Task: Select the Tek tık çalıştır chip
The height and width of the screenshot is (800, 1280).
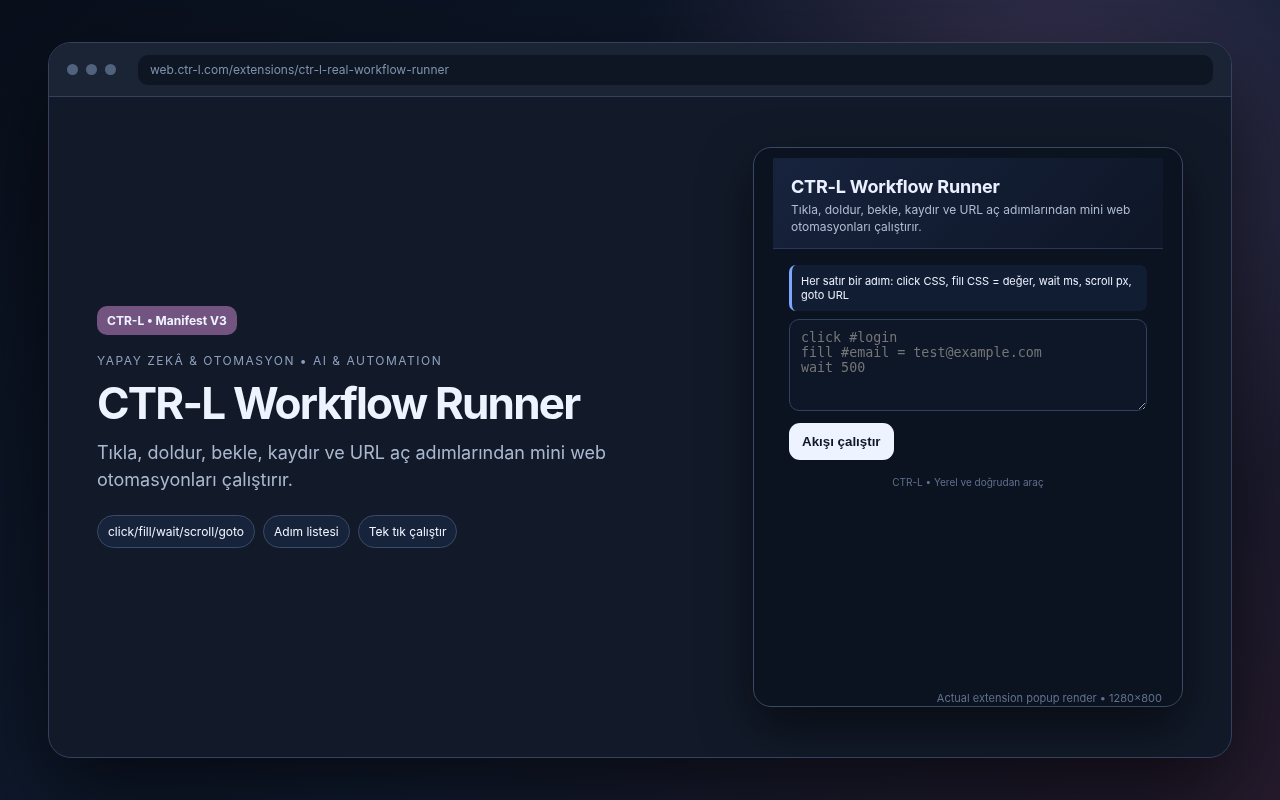Action: (407, 531)
